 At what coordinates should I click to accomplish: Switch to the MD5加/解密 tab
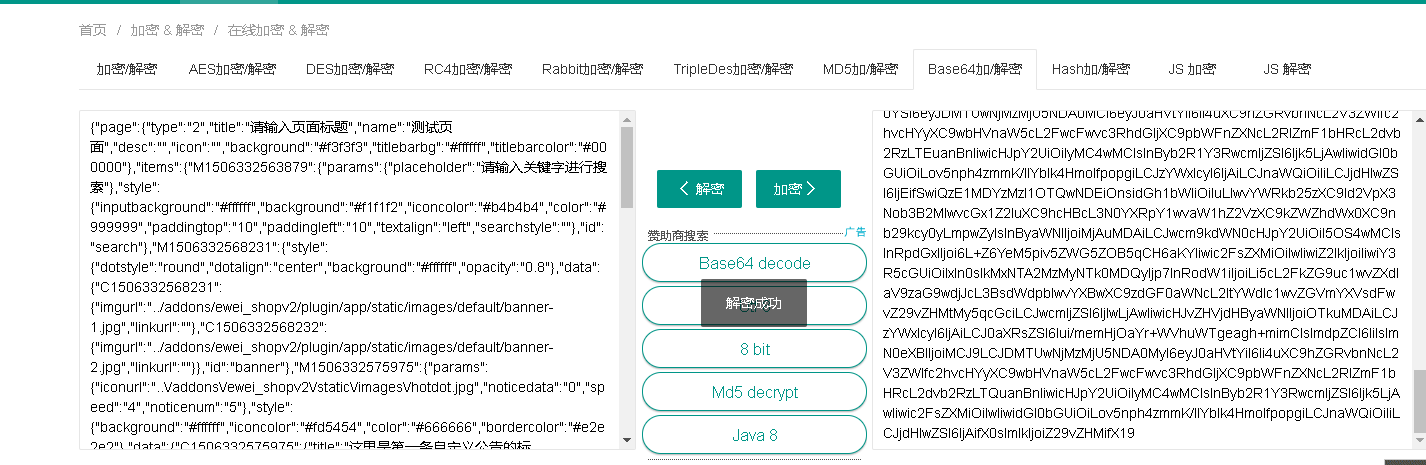860,69
